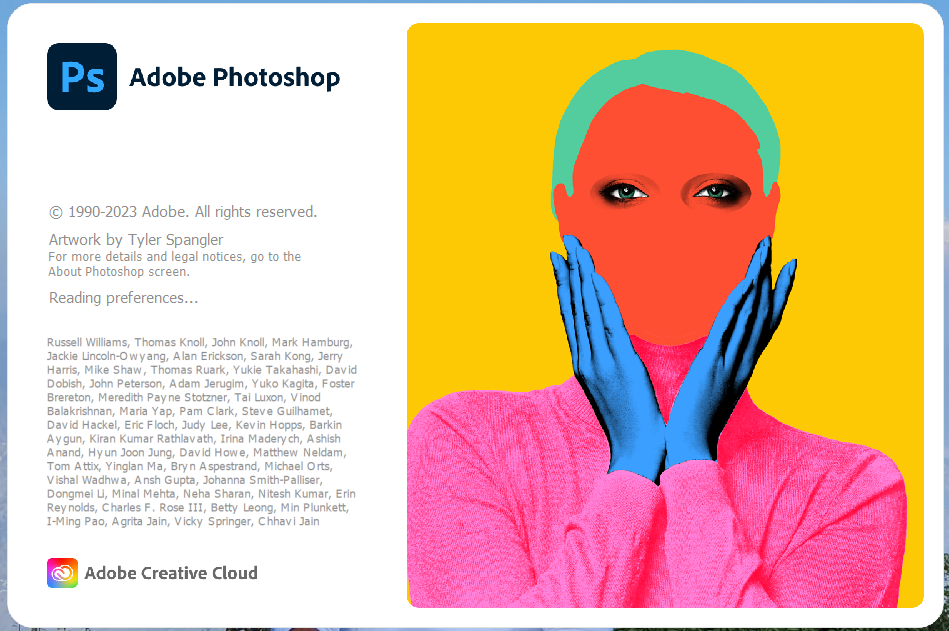Click the yellow artwork background

tap(472, 181)
